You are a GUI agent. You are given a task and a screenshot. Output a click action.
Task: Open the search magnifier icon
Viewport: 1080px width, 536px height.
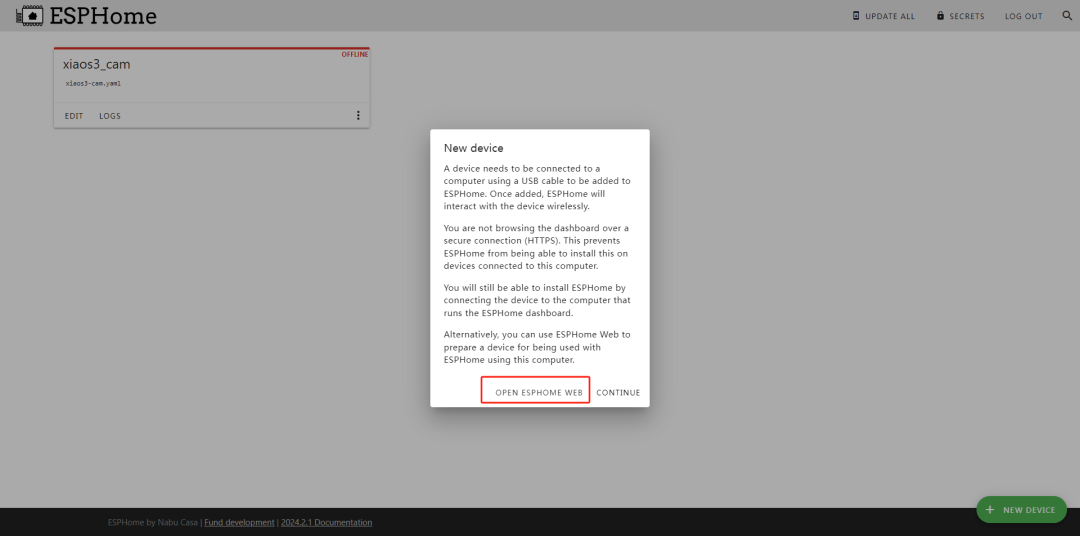pos(1067,16)
